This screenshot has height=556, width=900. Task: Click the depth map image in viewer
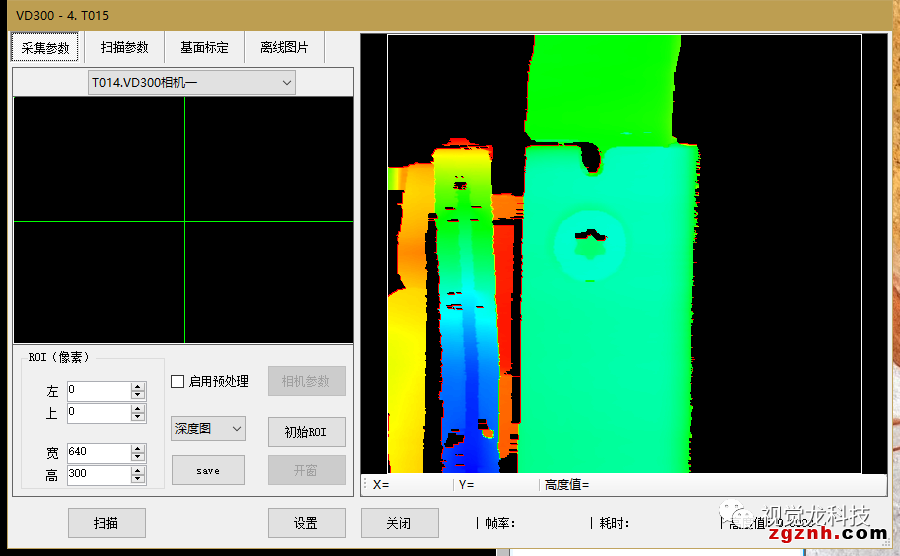click(x=624, y=254)
